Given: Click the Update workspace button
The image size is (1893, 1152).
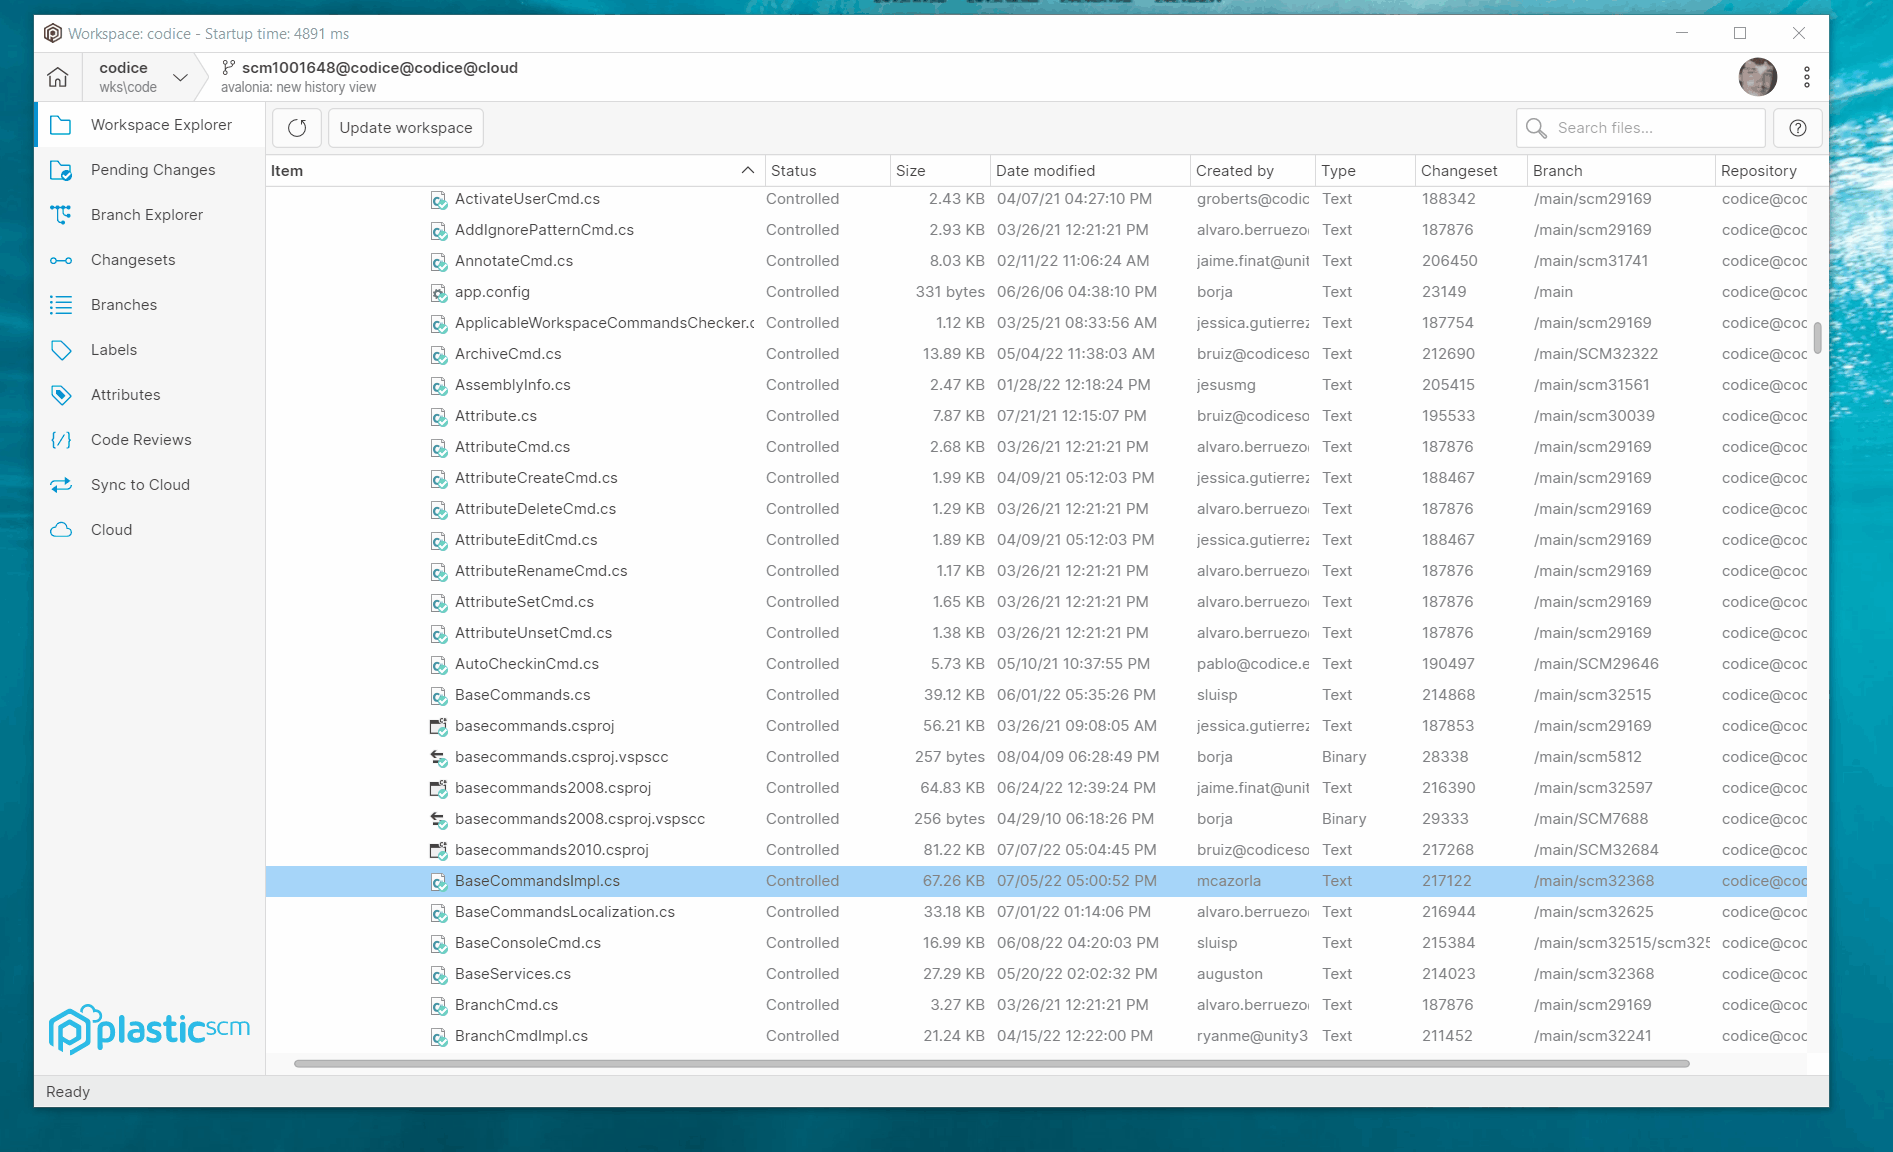Looking at the screenshot, I should click(405, 127).
